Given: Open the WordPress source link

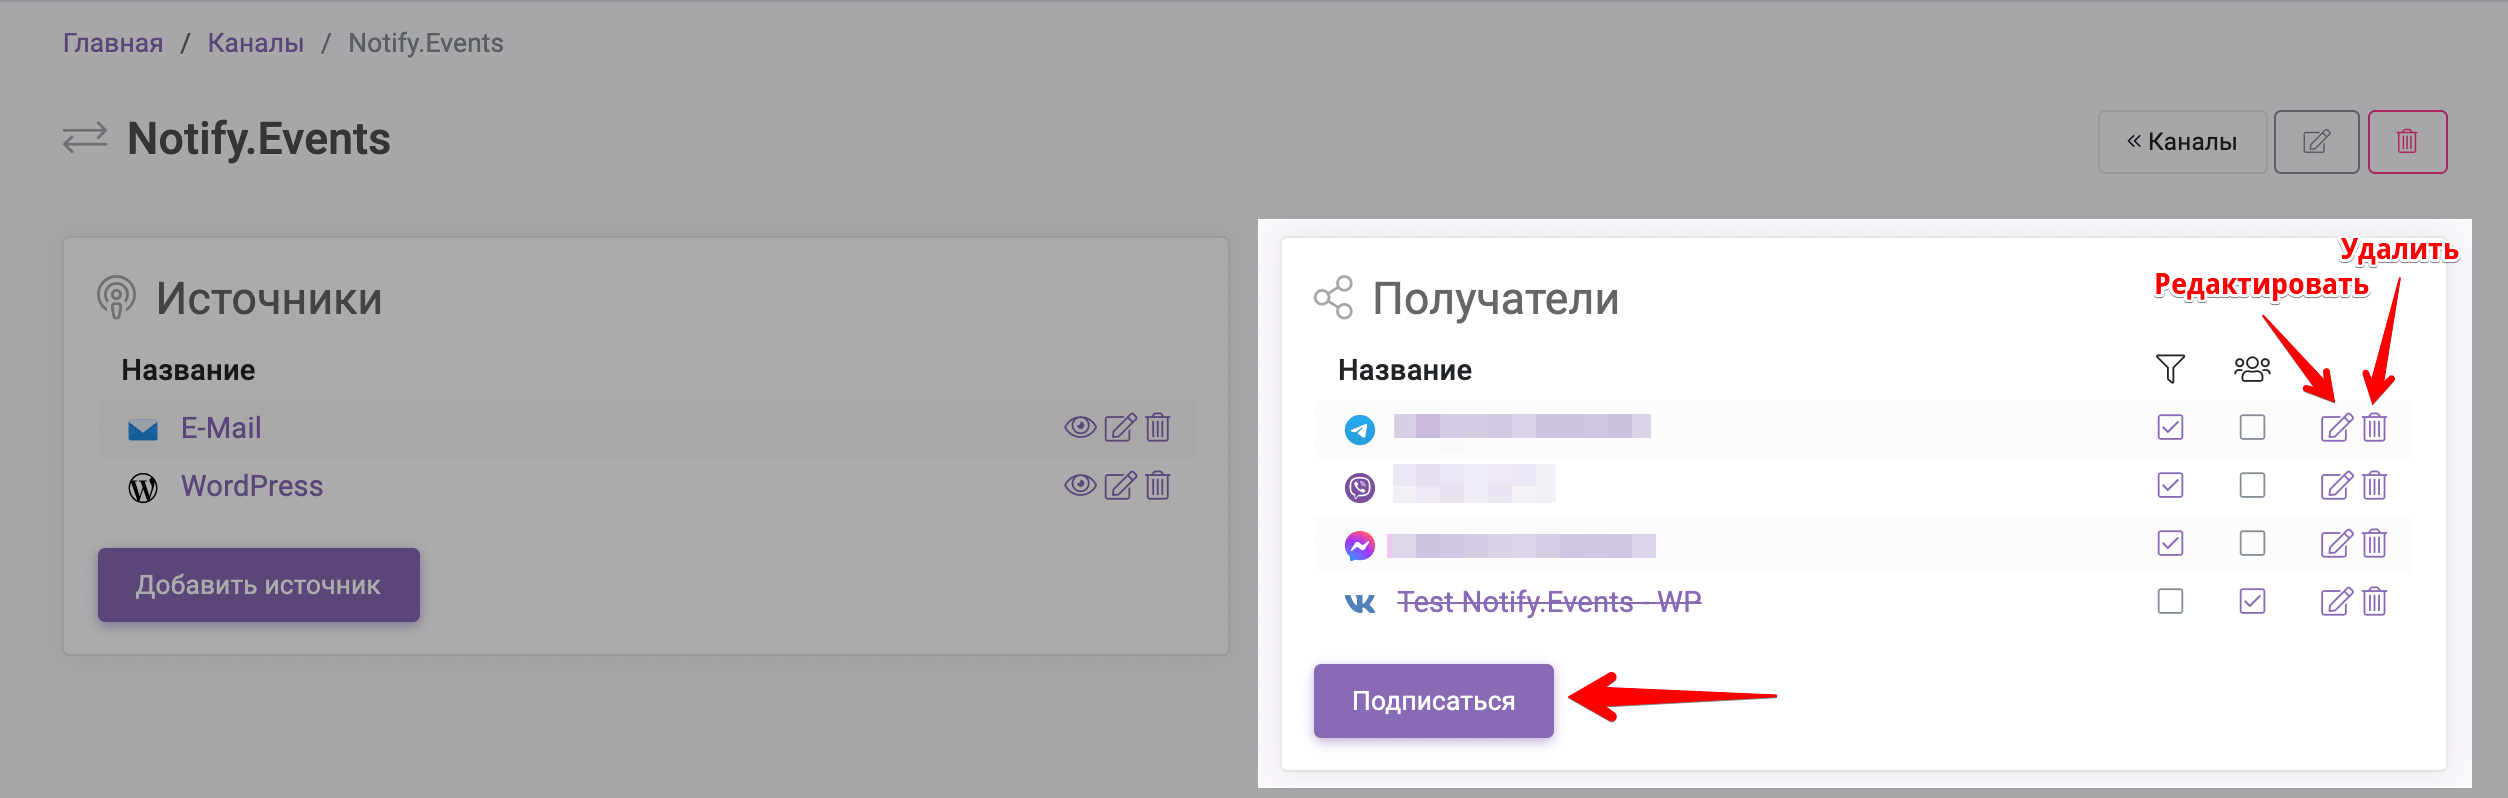Looking at the screenshot, I should [x=252, y=486].
